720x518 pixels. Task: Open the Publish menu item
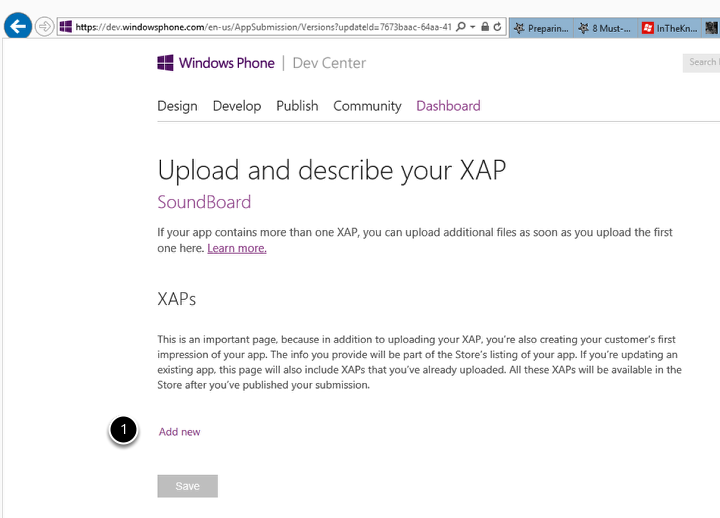(x=297, y=106)
